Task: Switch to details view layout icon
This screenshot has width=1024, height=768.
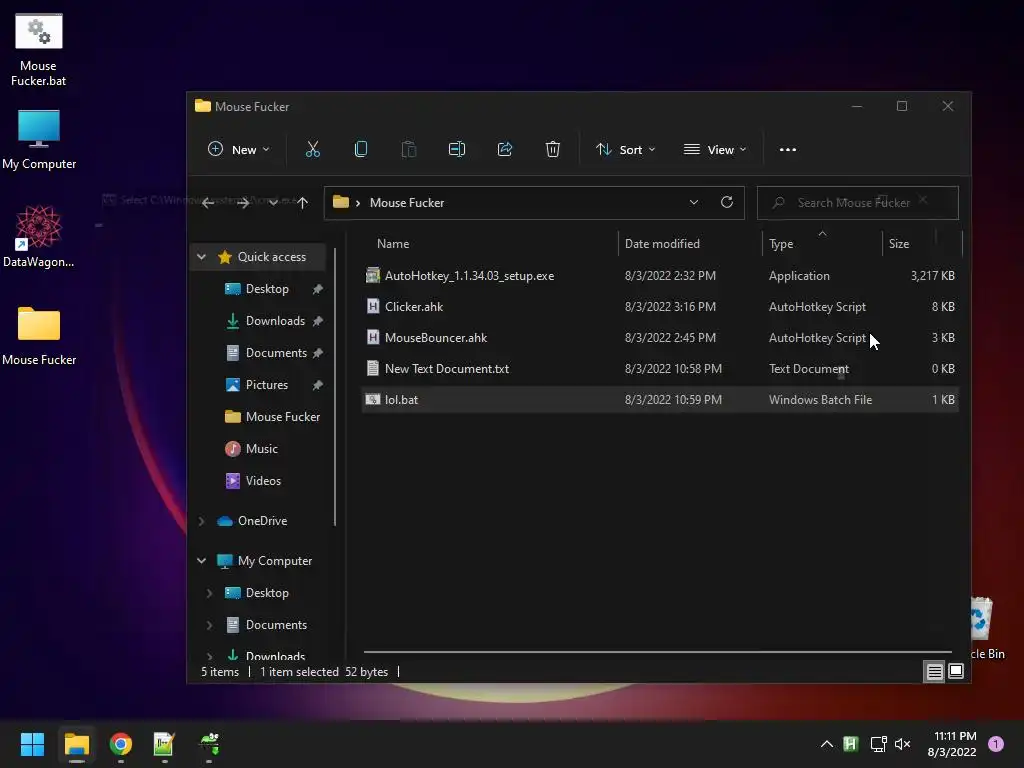Action: coord(935,671)
